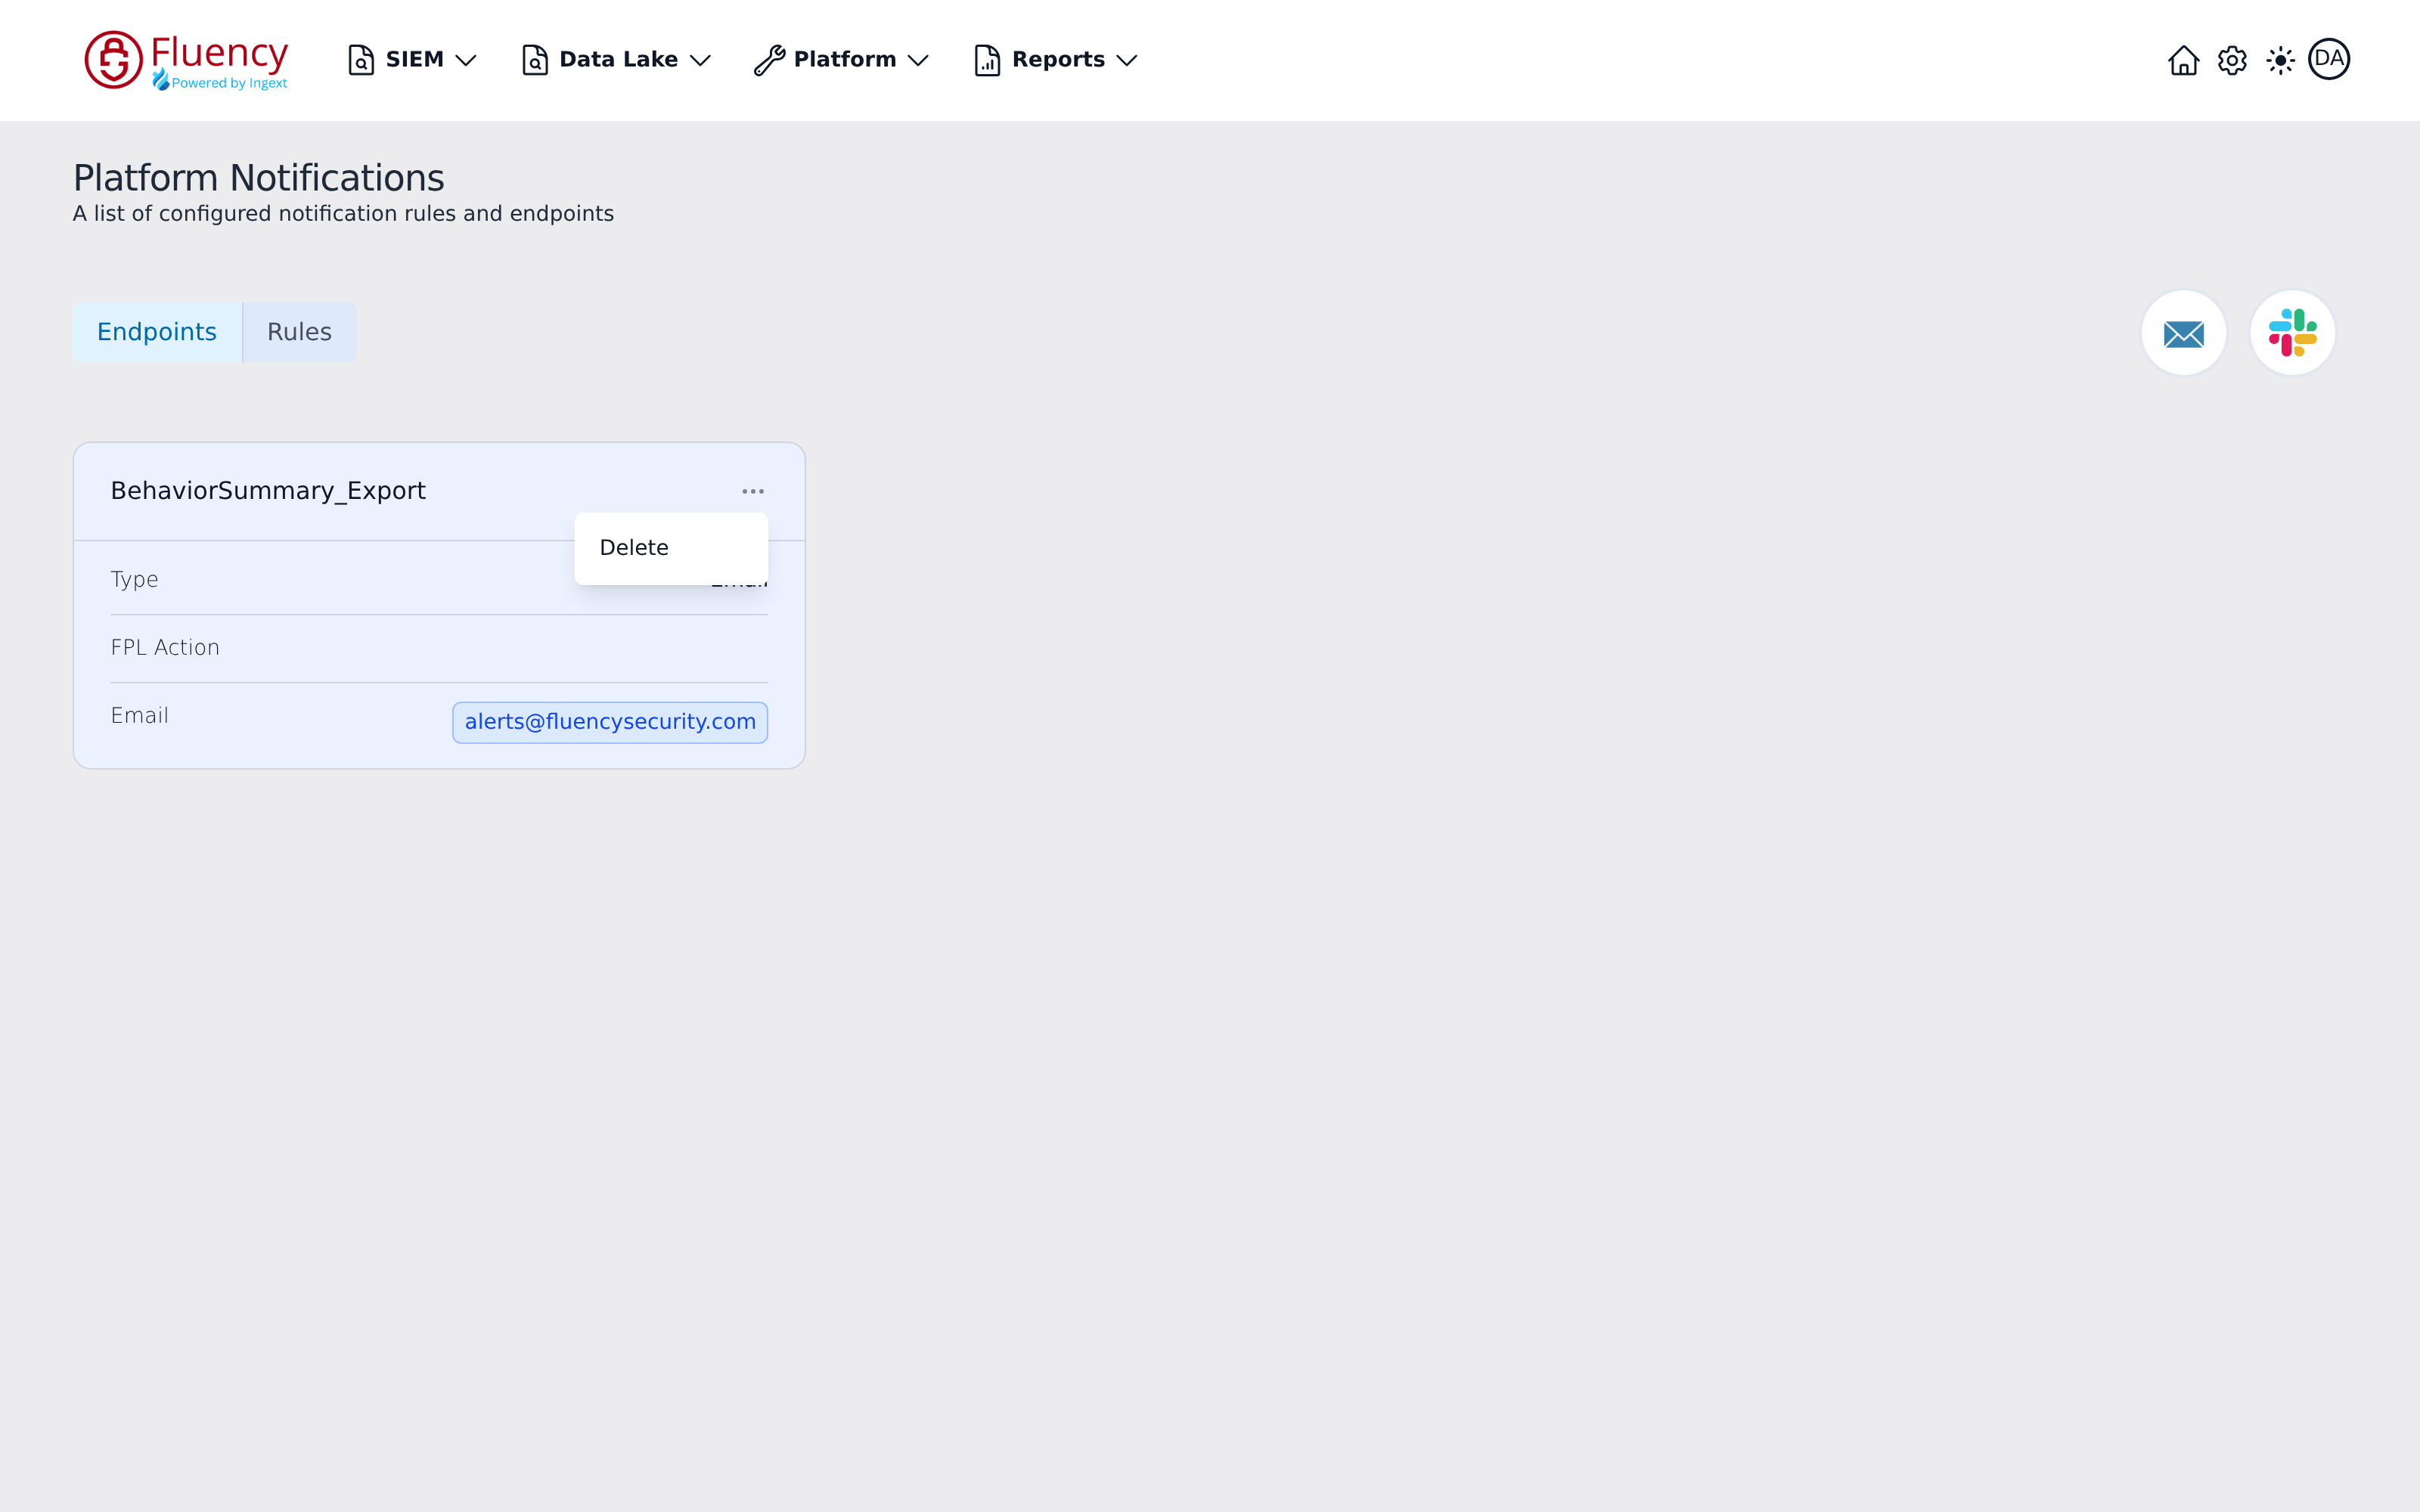Screen dimensions: 2420x1512
Task: Click the three-dots menu on BehaviorSummary_Export
Action: [753, 491]
